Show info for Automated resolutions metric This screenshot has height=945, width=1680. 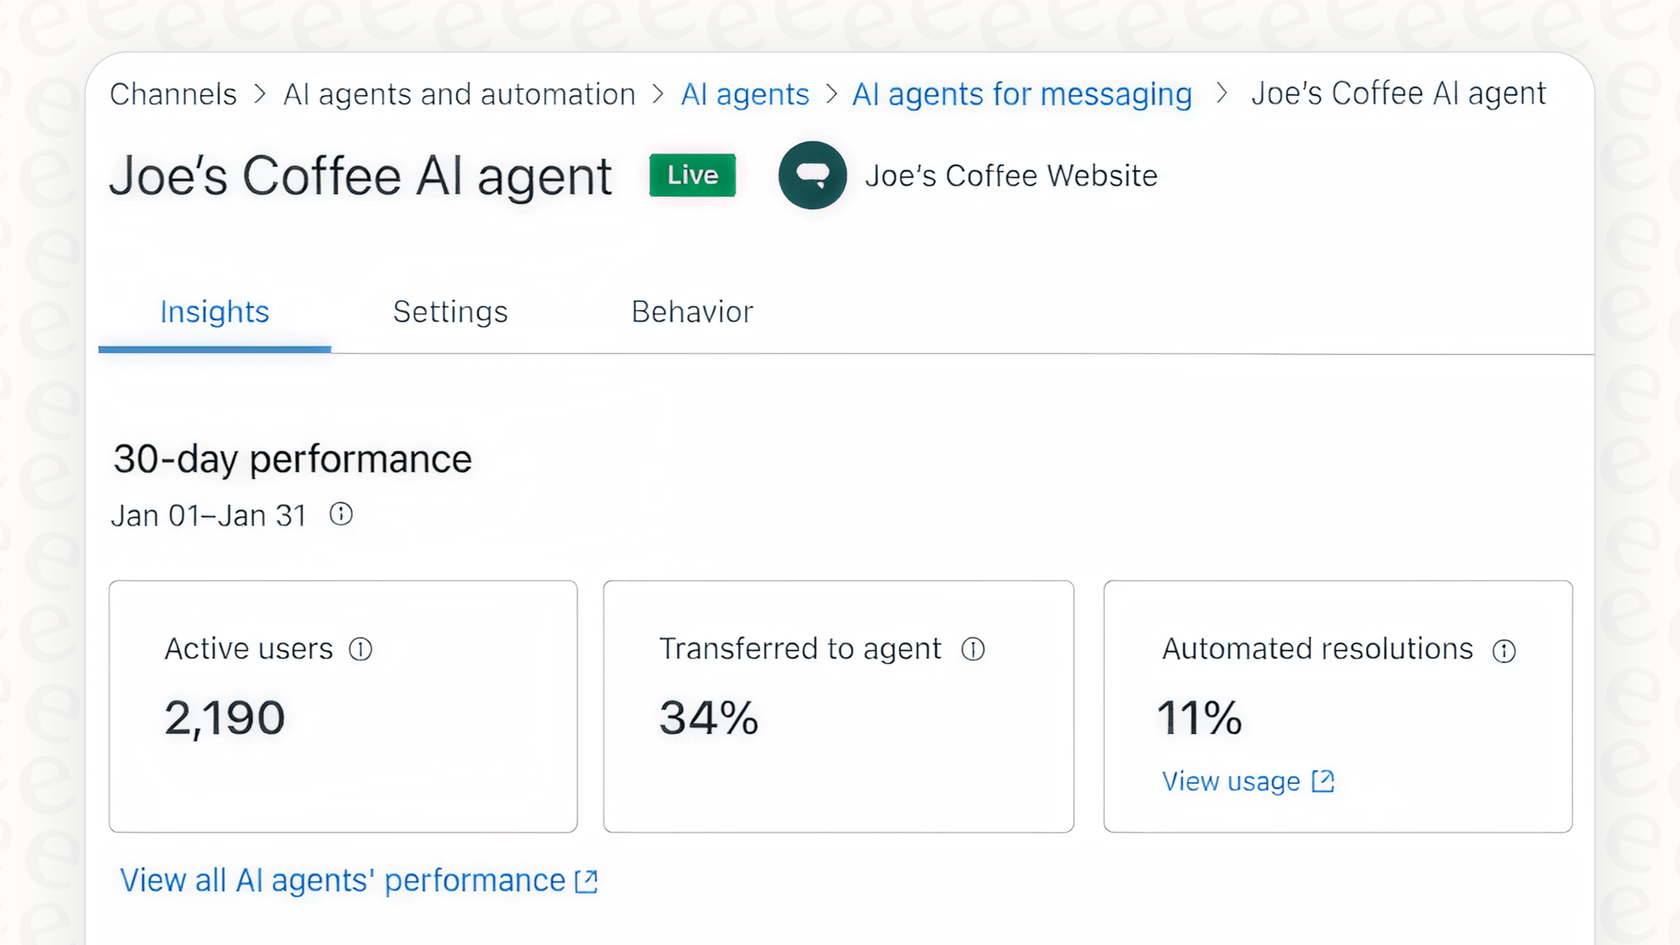pyautogui.click(x=1505, y=650)
